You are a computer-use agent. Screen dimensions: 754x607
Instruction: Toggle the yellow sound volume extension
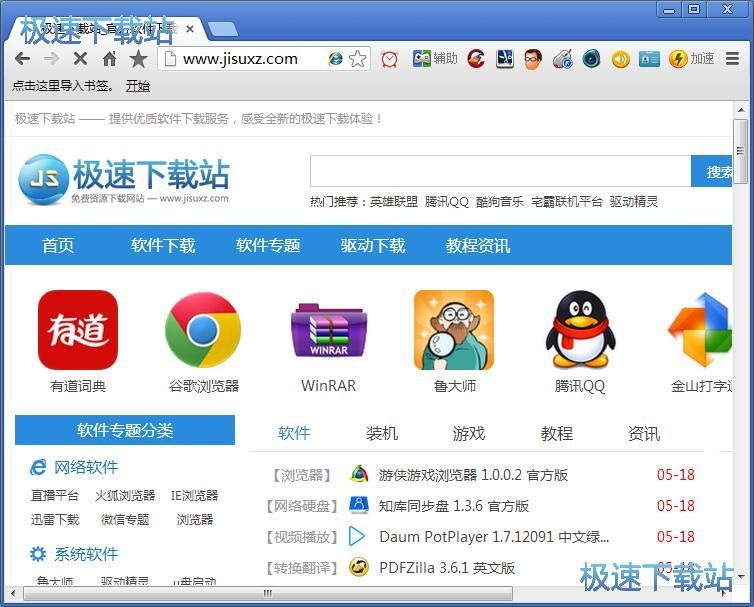tap(621, 59)
